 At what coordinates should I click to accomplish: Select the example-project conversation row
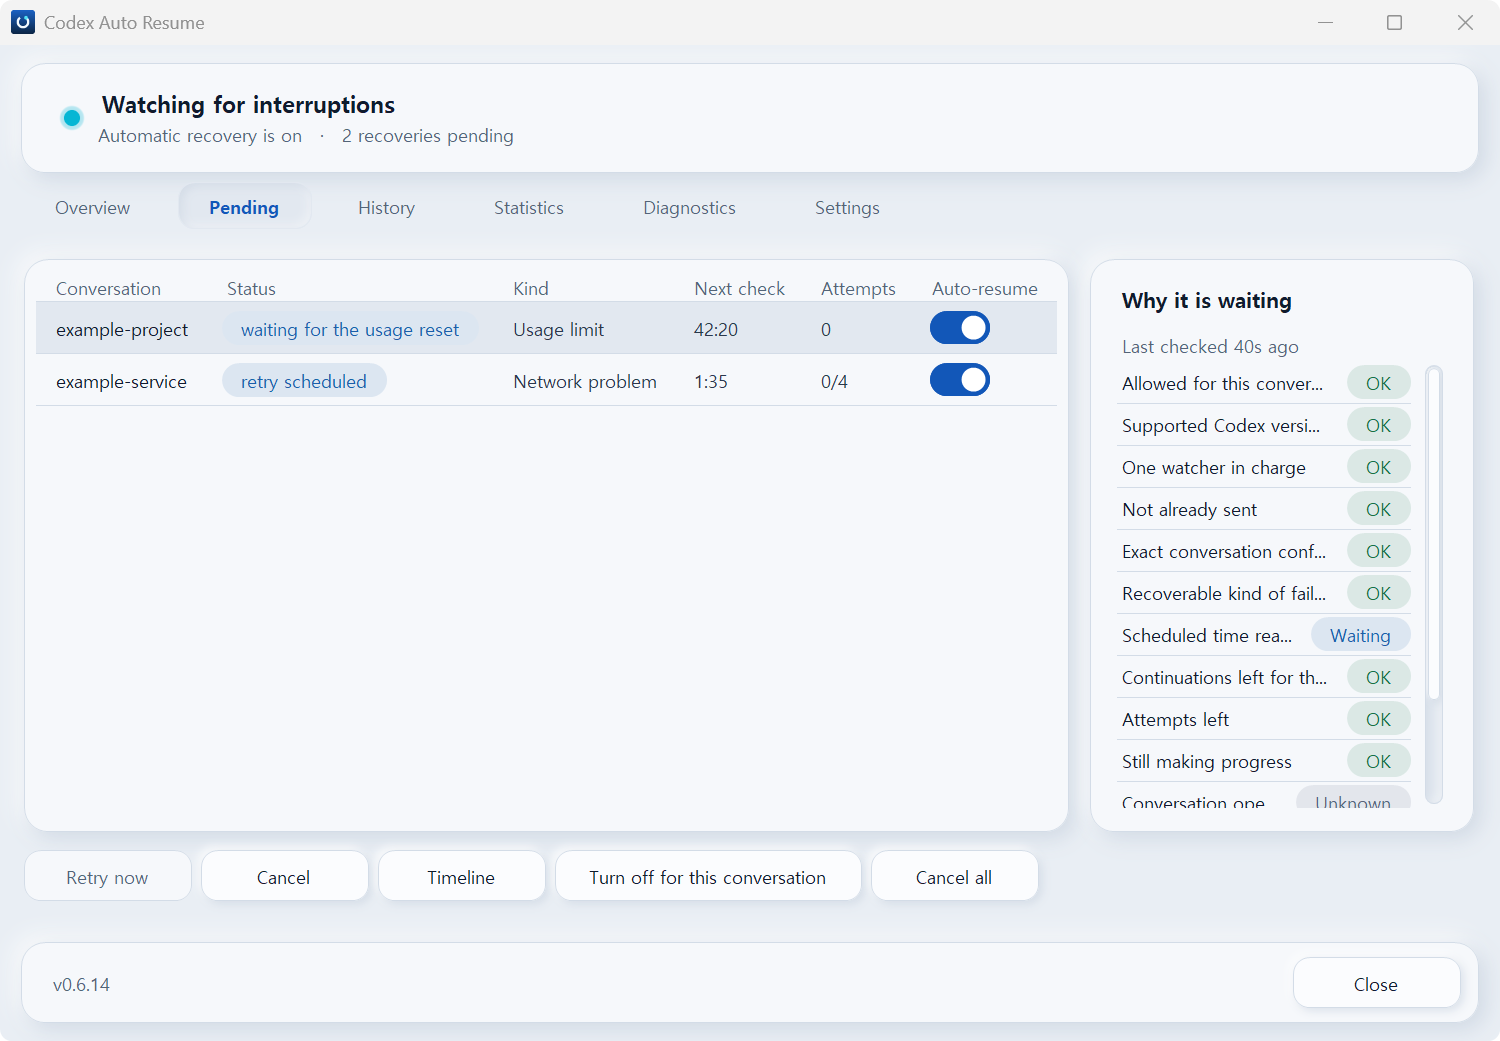(546, 328)
